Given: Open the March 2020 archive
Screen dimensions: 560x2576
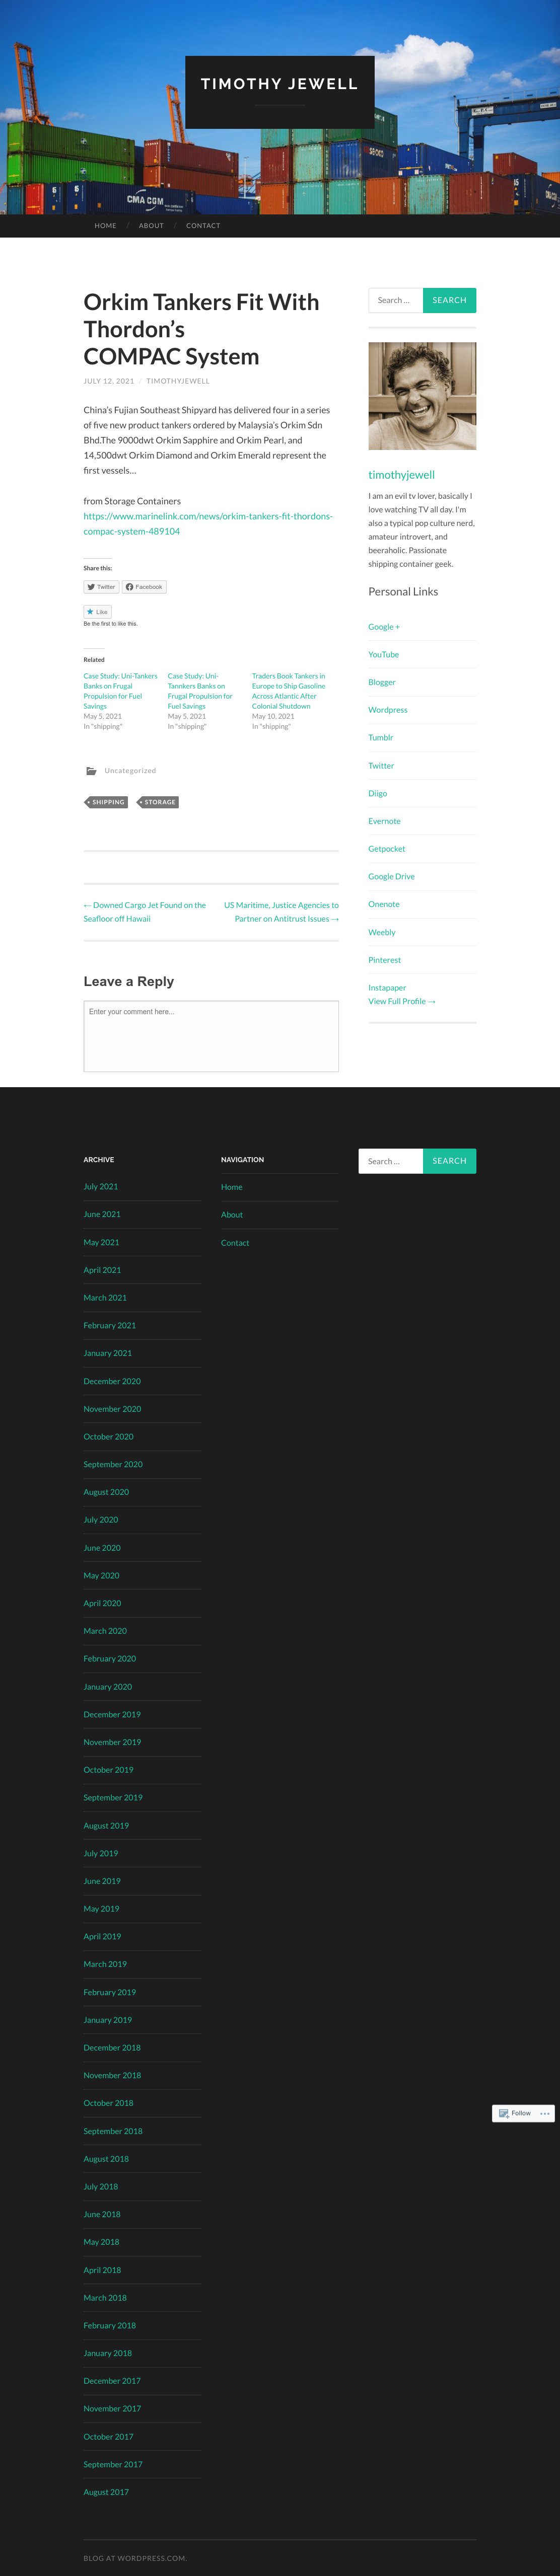Looking at the screenshot, I should point(105,1631).
